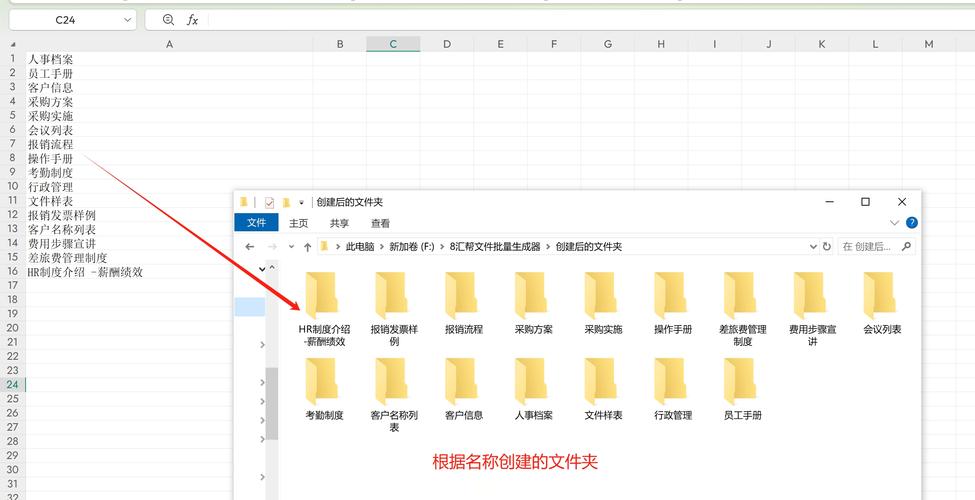Click the zoom magnifier icon beside fx
Viewport: 975px width, 500px height.
pyautogui.click(x=168, y=20)
